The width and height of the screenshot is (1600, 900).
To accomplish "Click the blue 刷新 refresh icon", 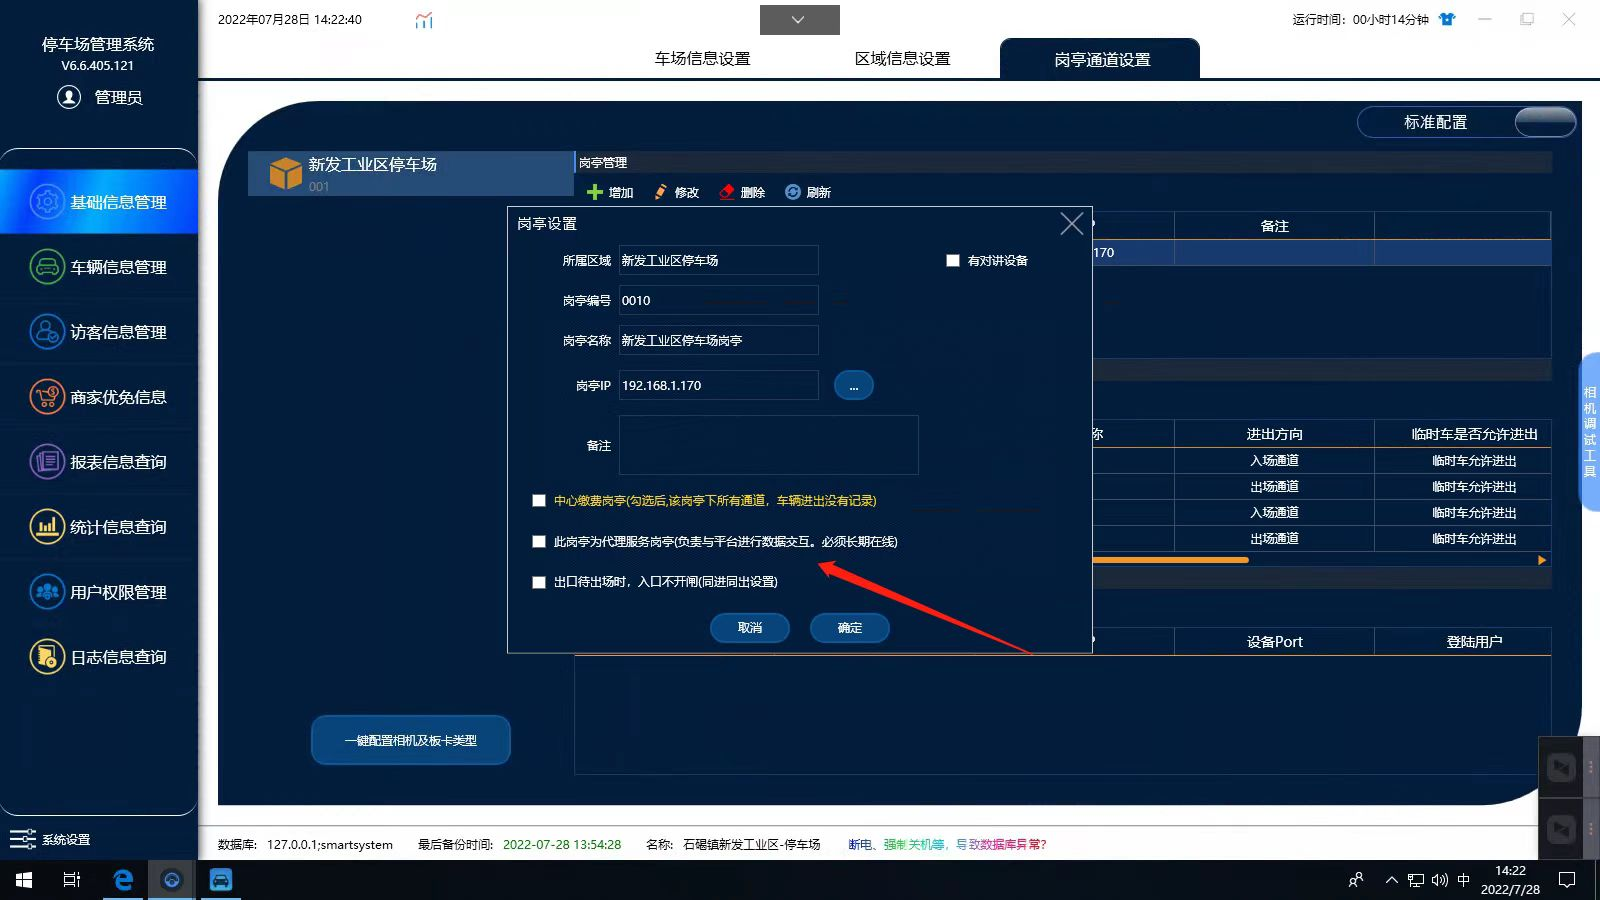I will [793, 192].
